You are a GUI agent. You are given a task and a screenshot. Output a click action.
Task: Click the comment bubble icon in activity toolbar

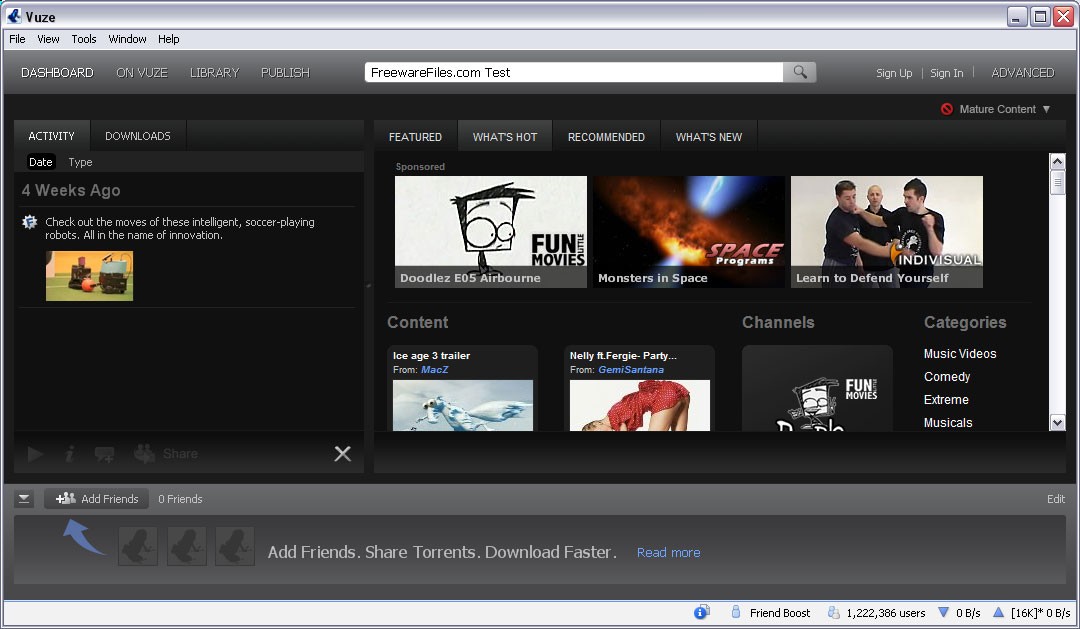pyautogui.click(x=105, y=454)
